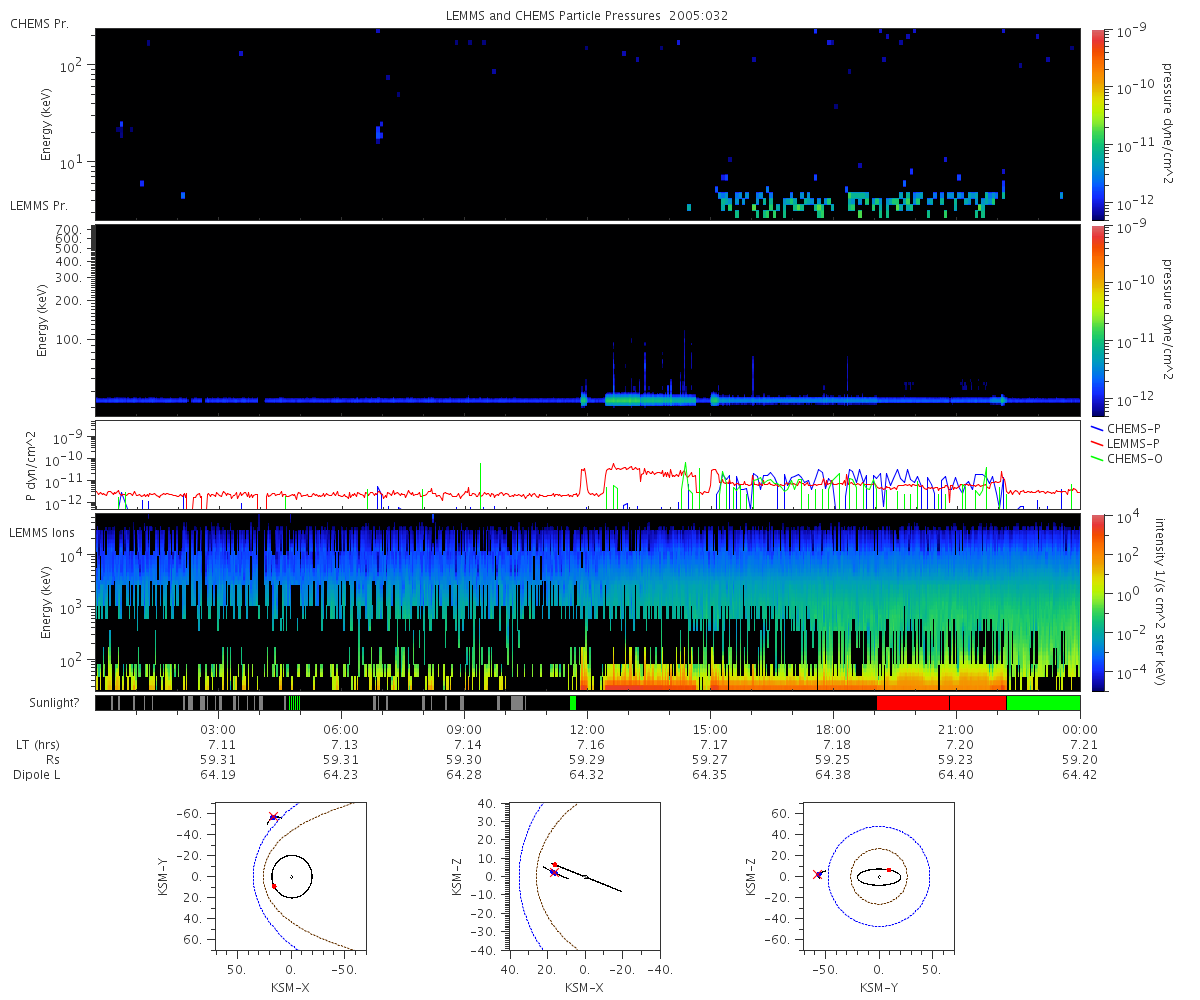Image resolution: width=1200 pixels, height=1000 pixels.
Task: Click the Sunlight? row label
Action: tap(43, 703)
